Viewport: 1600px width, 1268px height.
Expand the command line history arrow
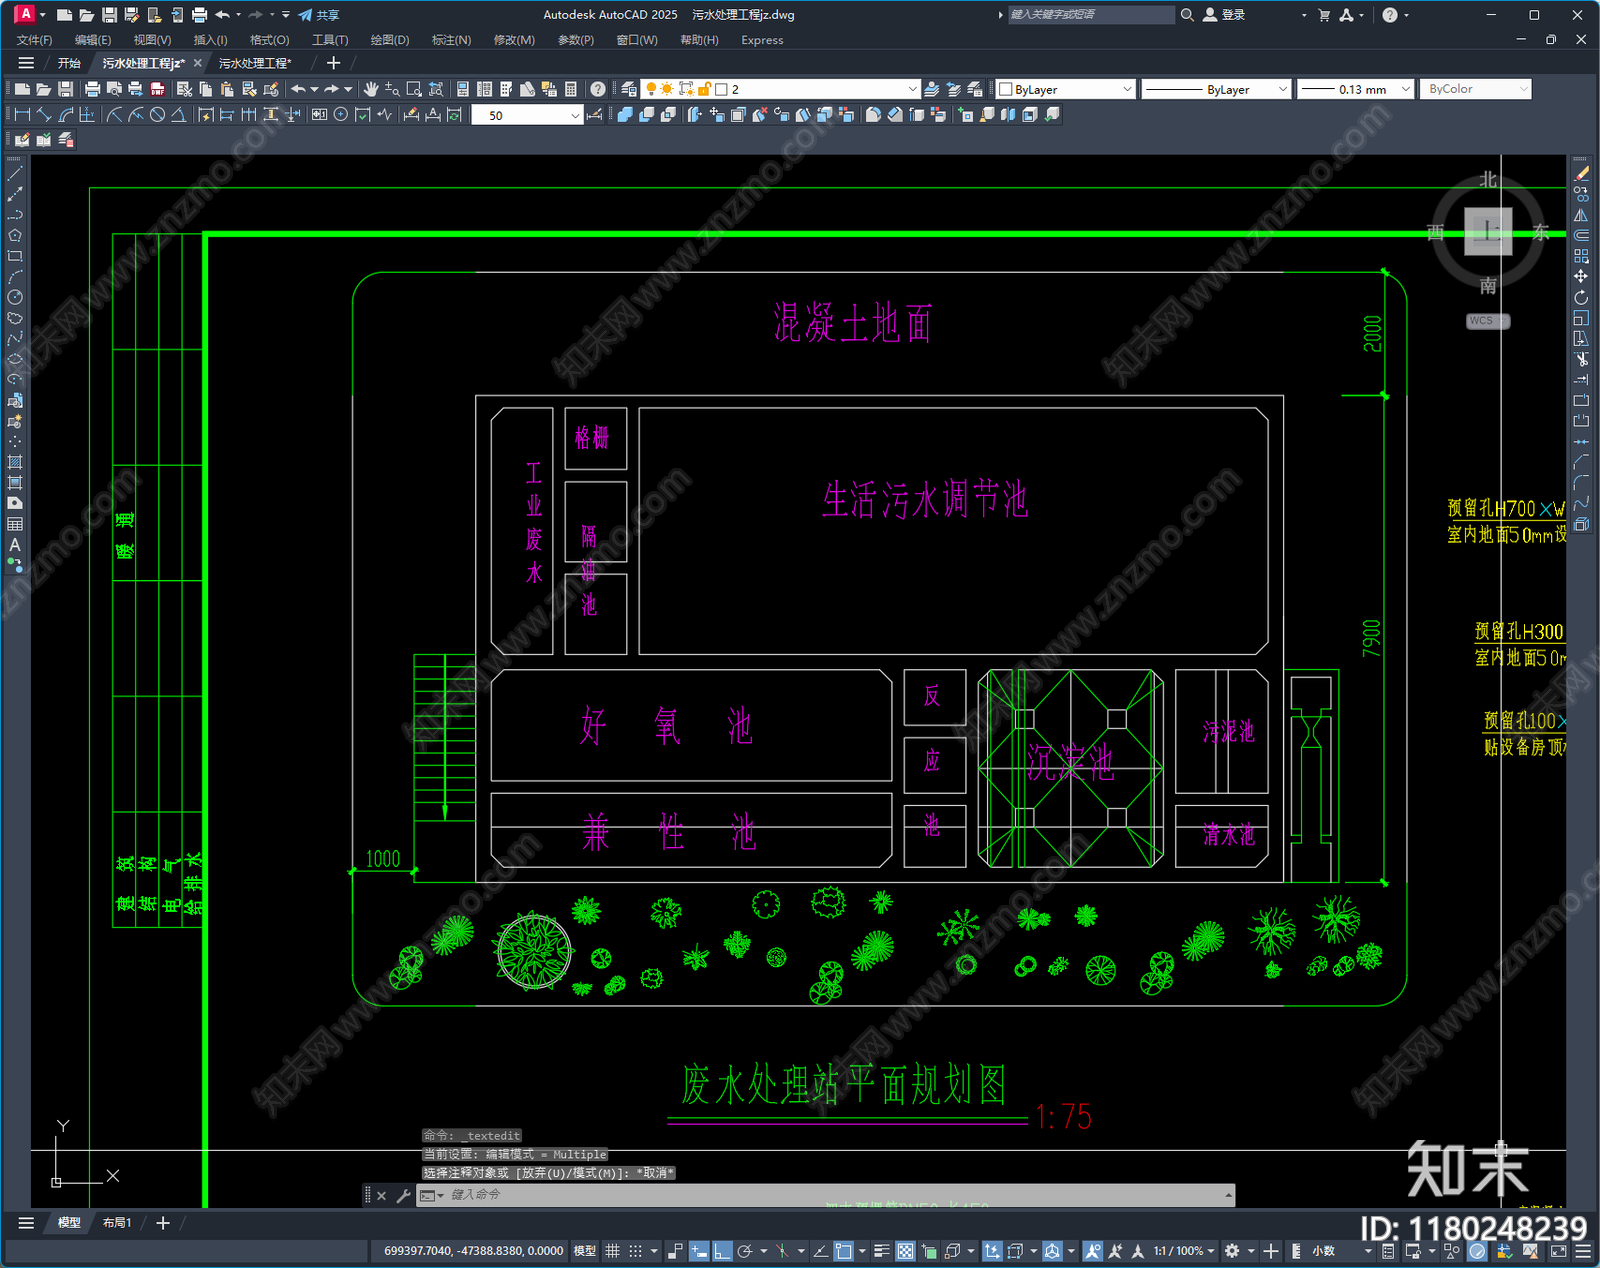coord(1228,1195)
